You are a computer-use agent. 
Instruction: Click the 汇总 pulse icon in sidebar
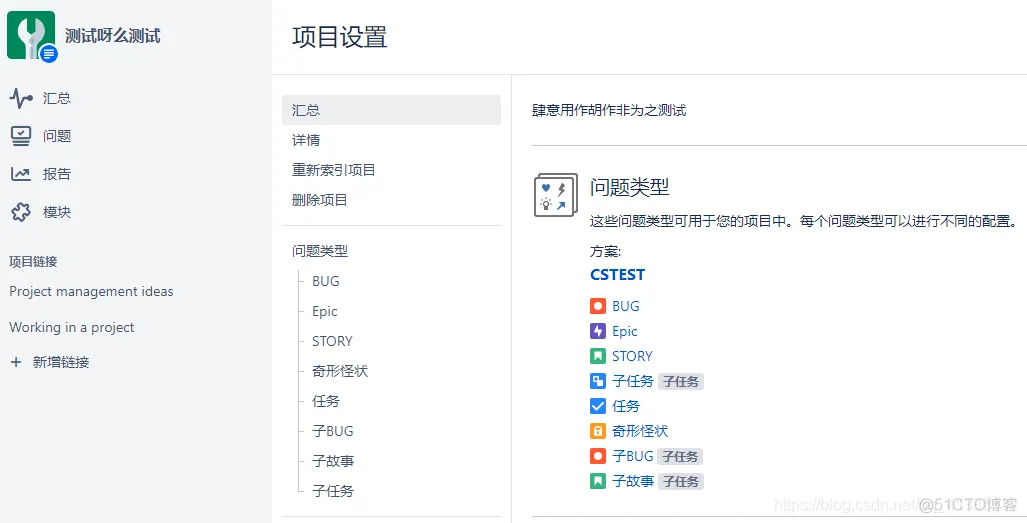pos(21,98)
